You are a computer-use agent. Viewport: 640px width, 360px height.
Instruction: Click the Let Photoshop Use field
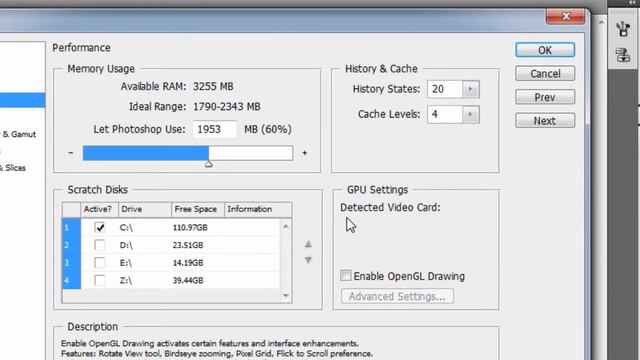[x=215, y=129]
